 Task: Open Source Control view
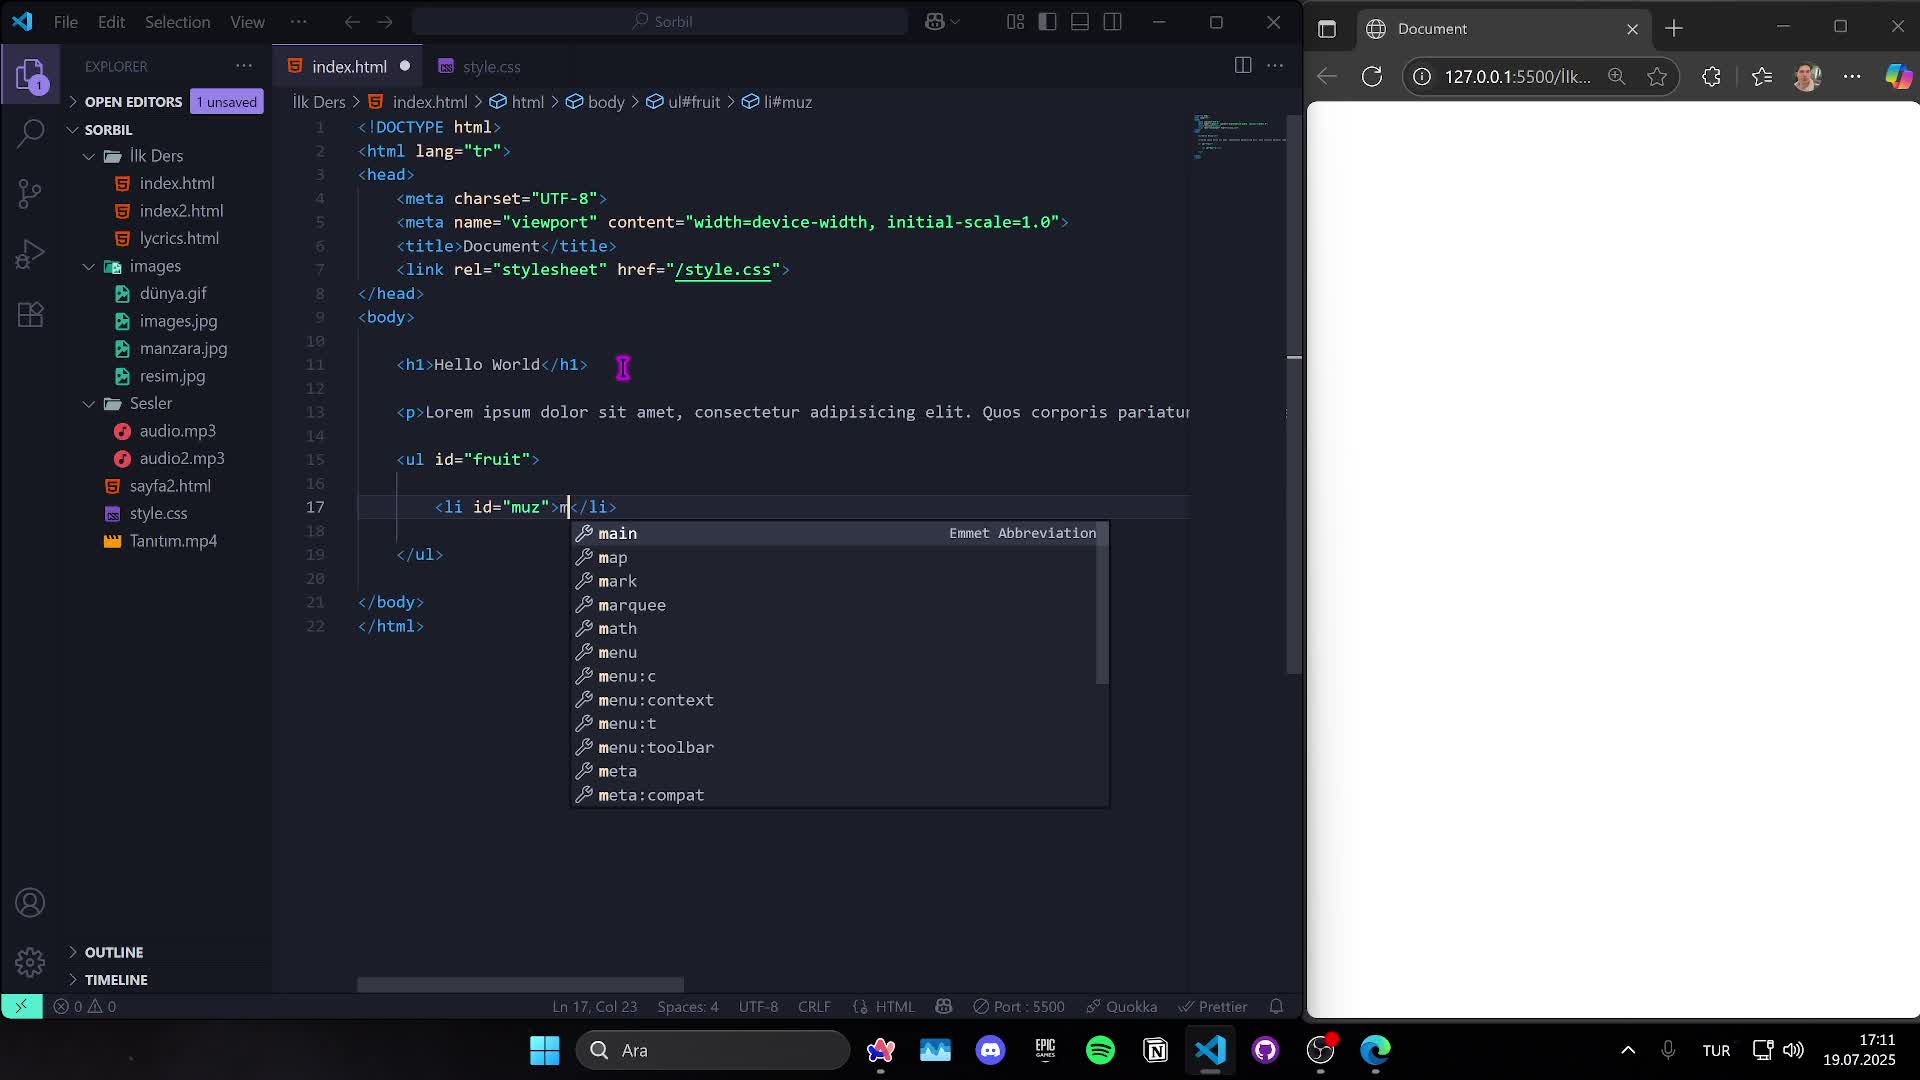[x=30, y=193]
